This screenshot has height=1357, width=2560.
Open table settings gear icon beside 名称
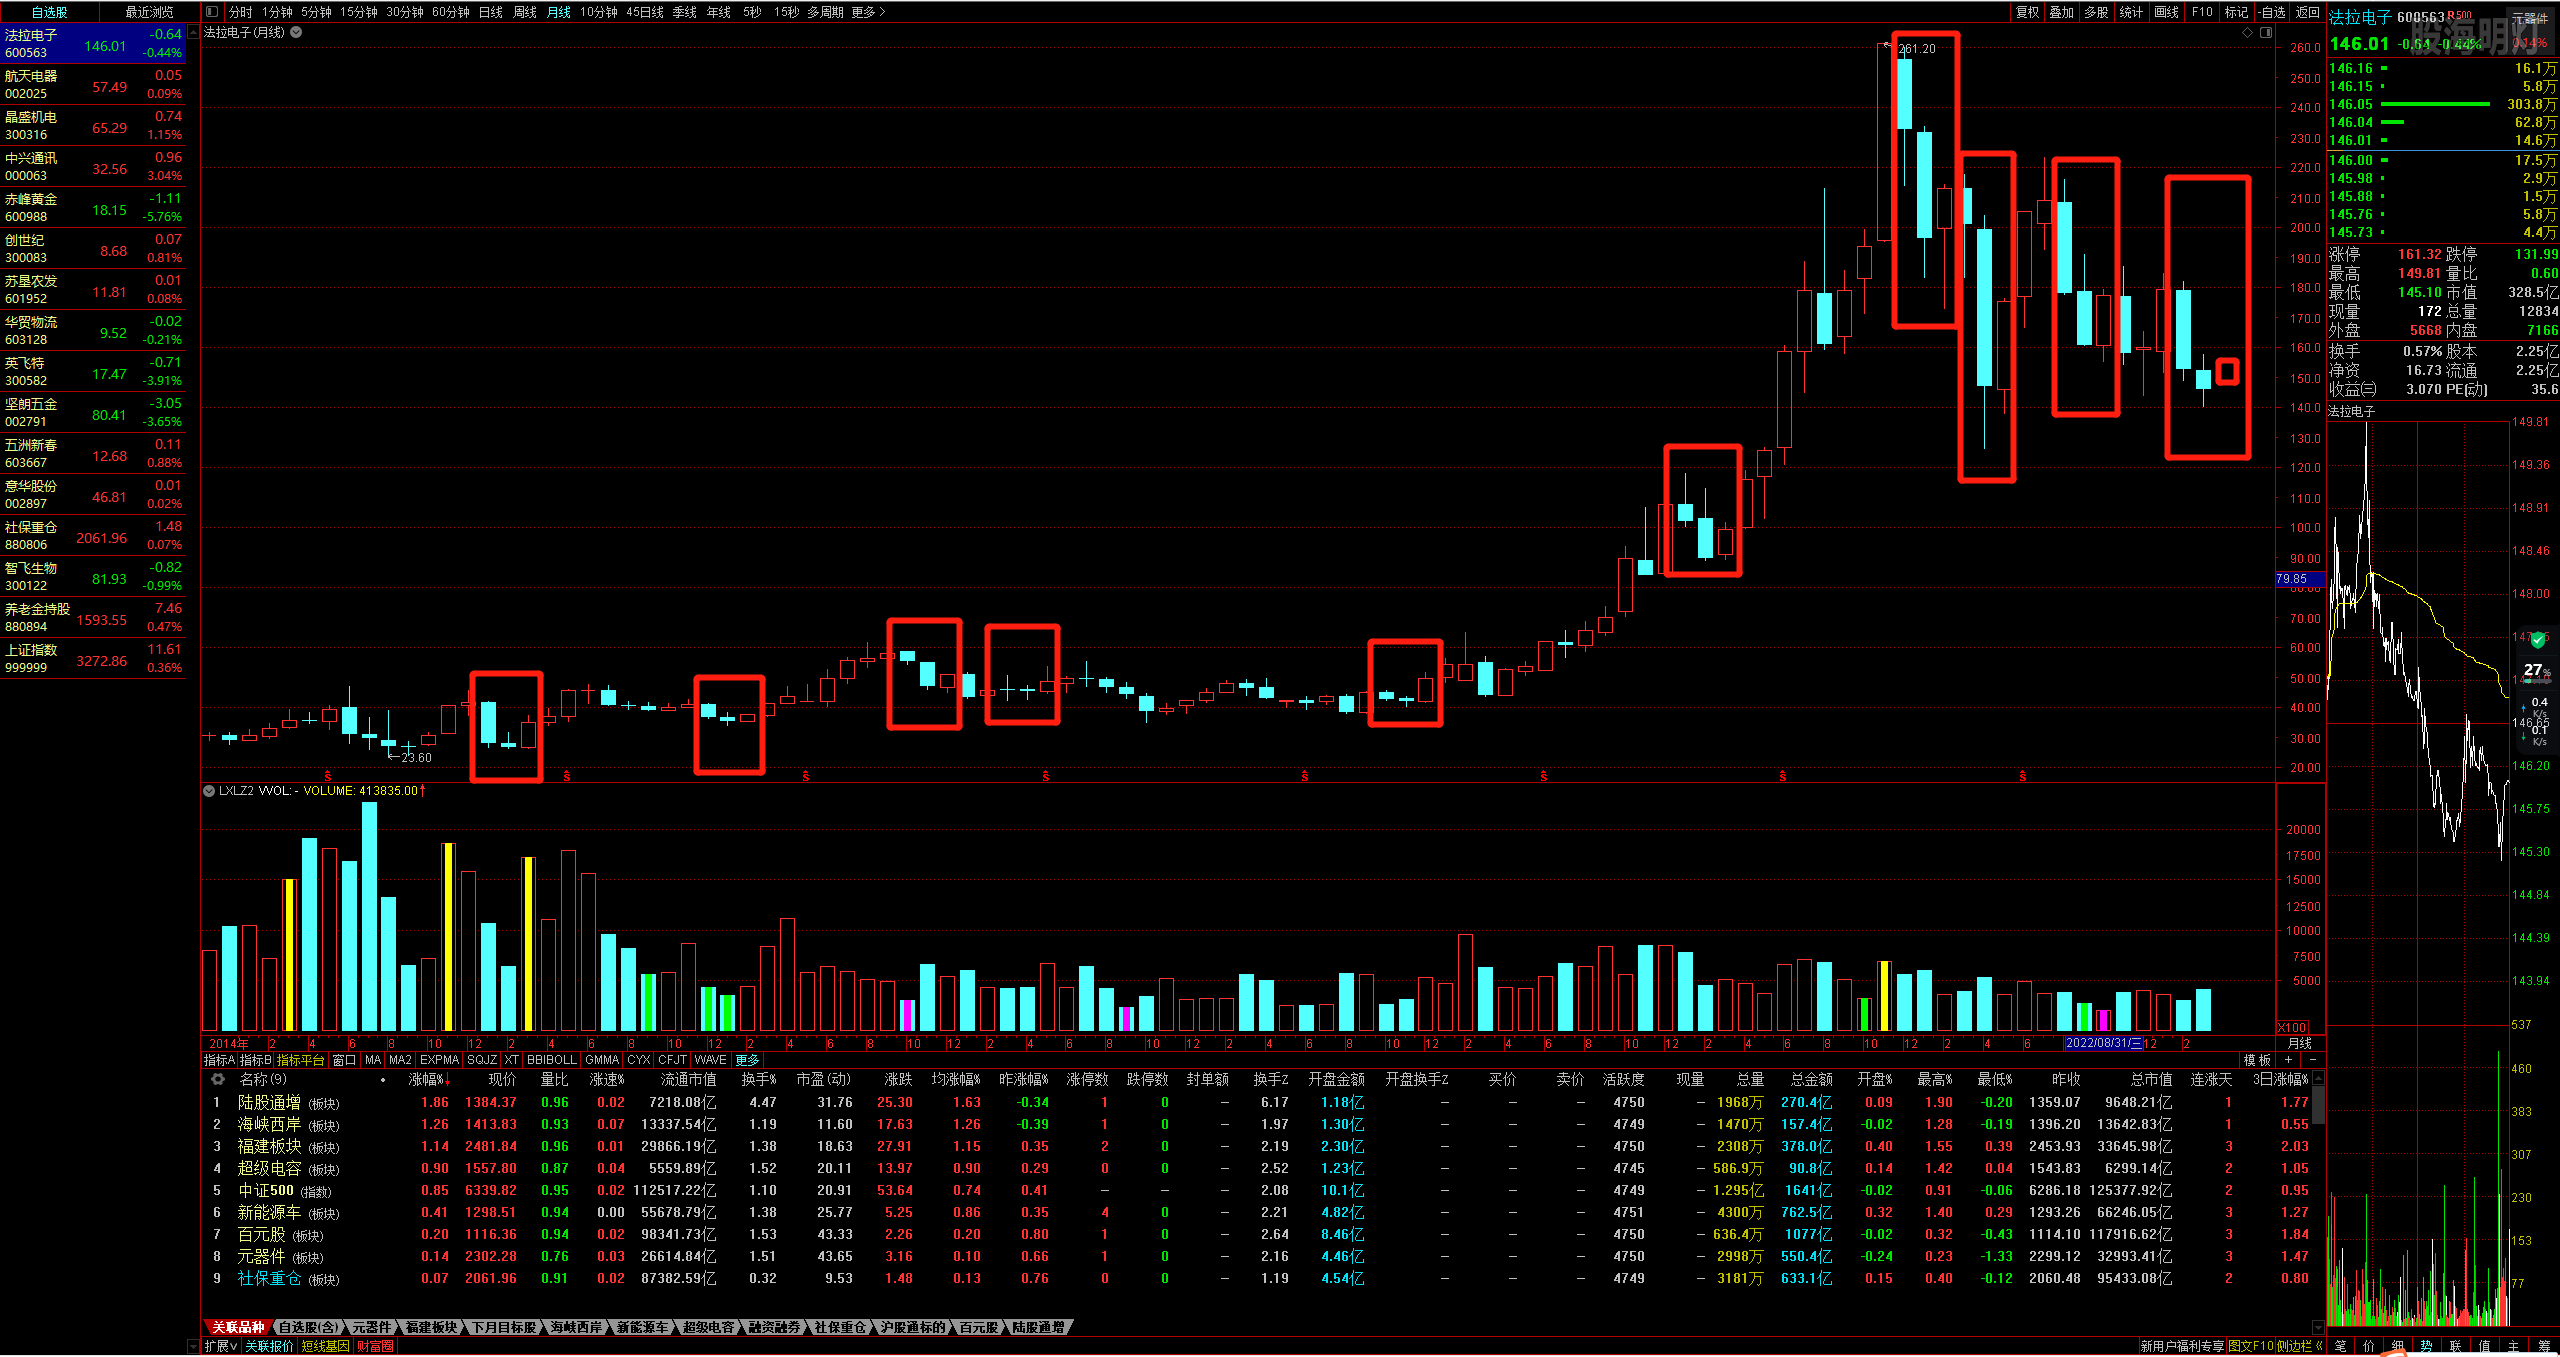coord(218,1079)
